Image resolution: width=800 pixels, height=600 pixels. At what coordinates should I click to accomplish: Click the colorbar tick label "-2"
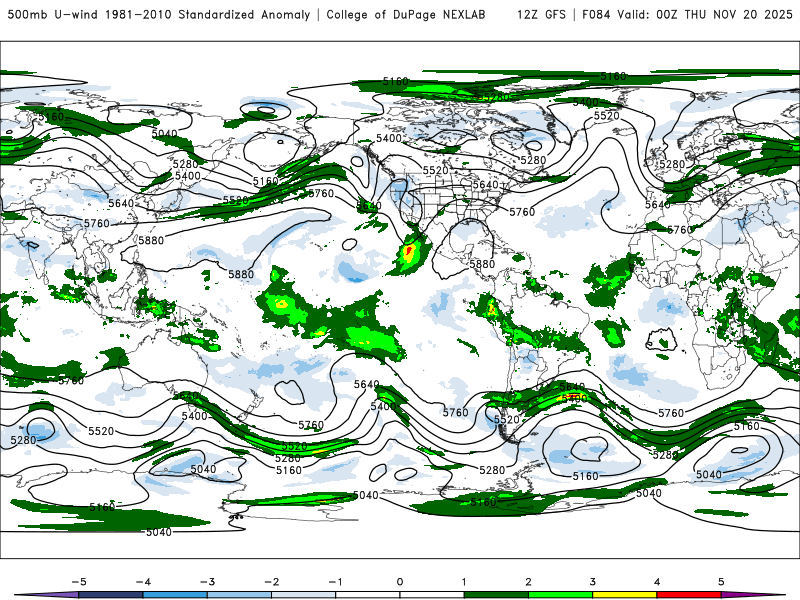point(271,582)
